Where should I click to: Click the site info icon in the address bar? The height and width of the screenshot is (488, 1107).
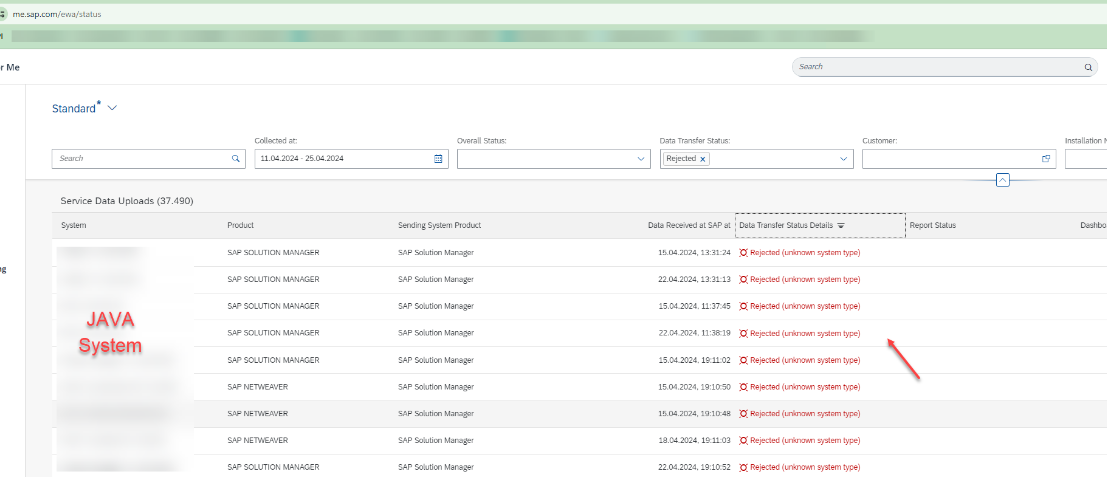tap(3, 14)
